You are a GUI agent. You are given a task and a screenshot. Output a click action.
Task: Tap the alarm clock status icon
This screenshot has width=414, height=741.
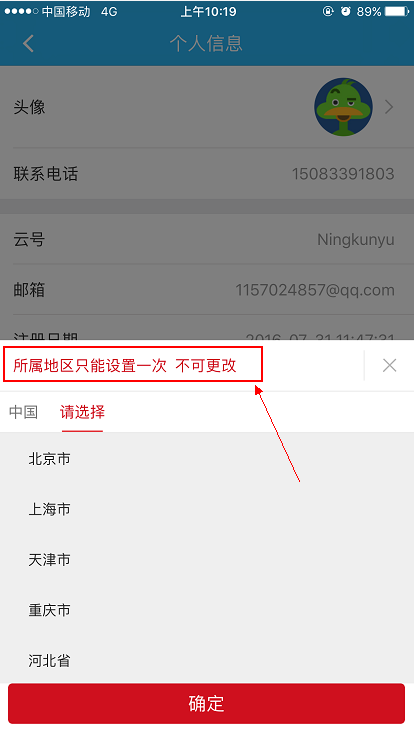point(346,11)
